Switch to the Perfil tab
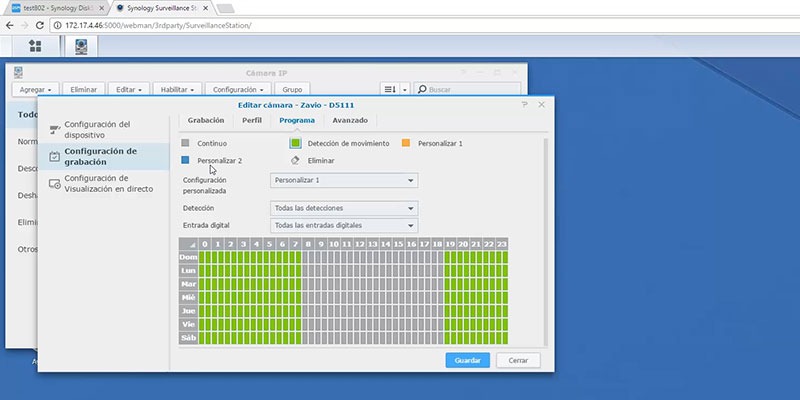800x400 pixels. [x=252, y=120]
